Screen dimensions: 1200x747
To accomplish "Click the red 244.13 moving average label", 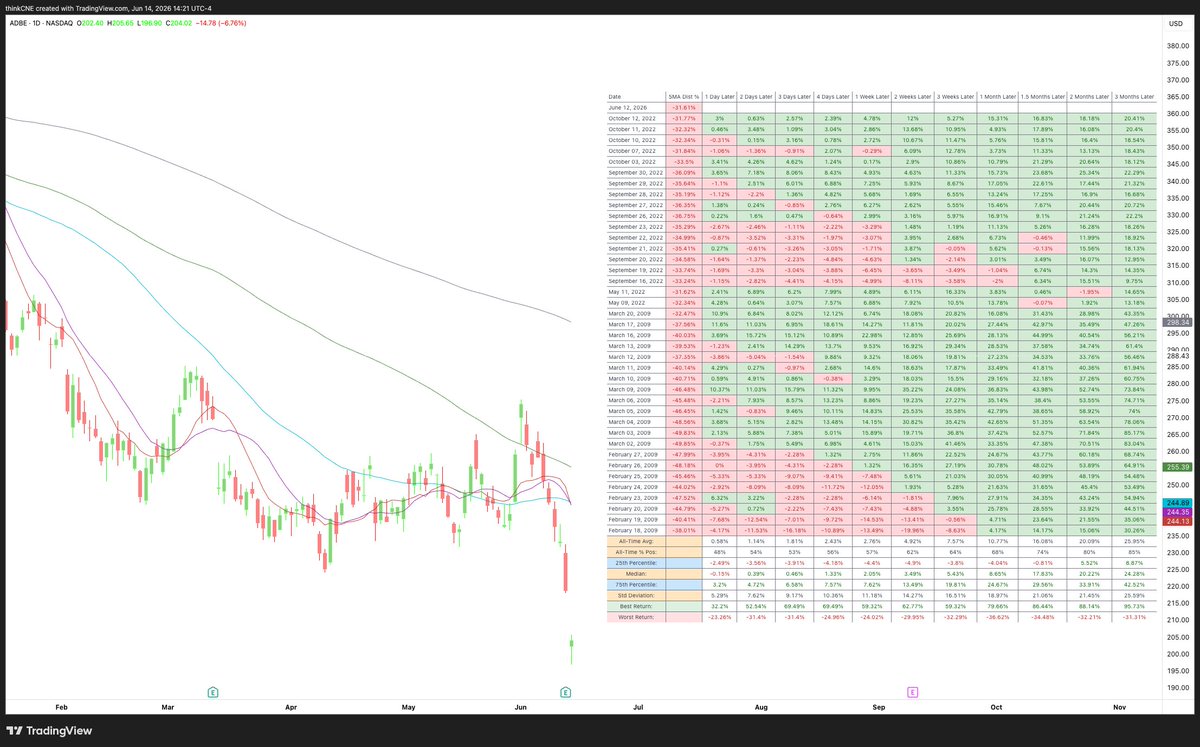I will pyautogui.click(x=1176, y=520).
